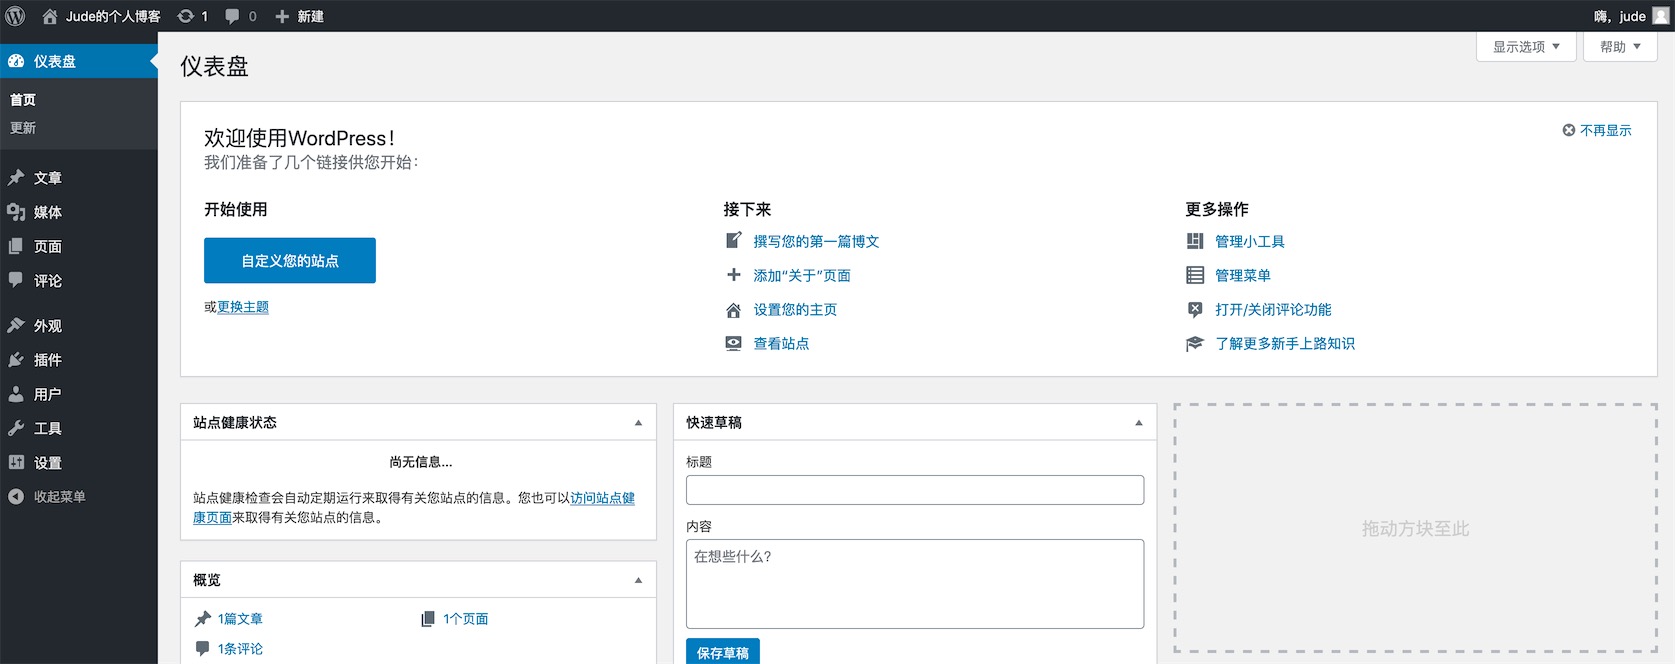Open the comments bubble icon showing 0

pos(233,16)
